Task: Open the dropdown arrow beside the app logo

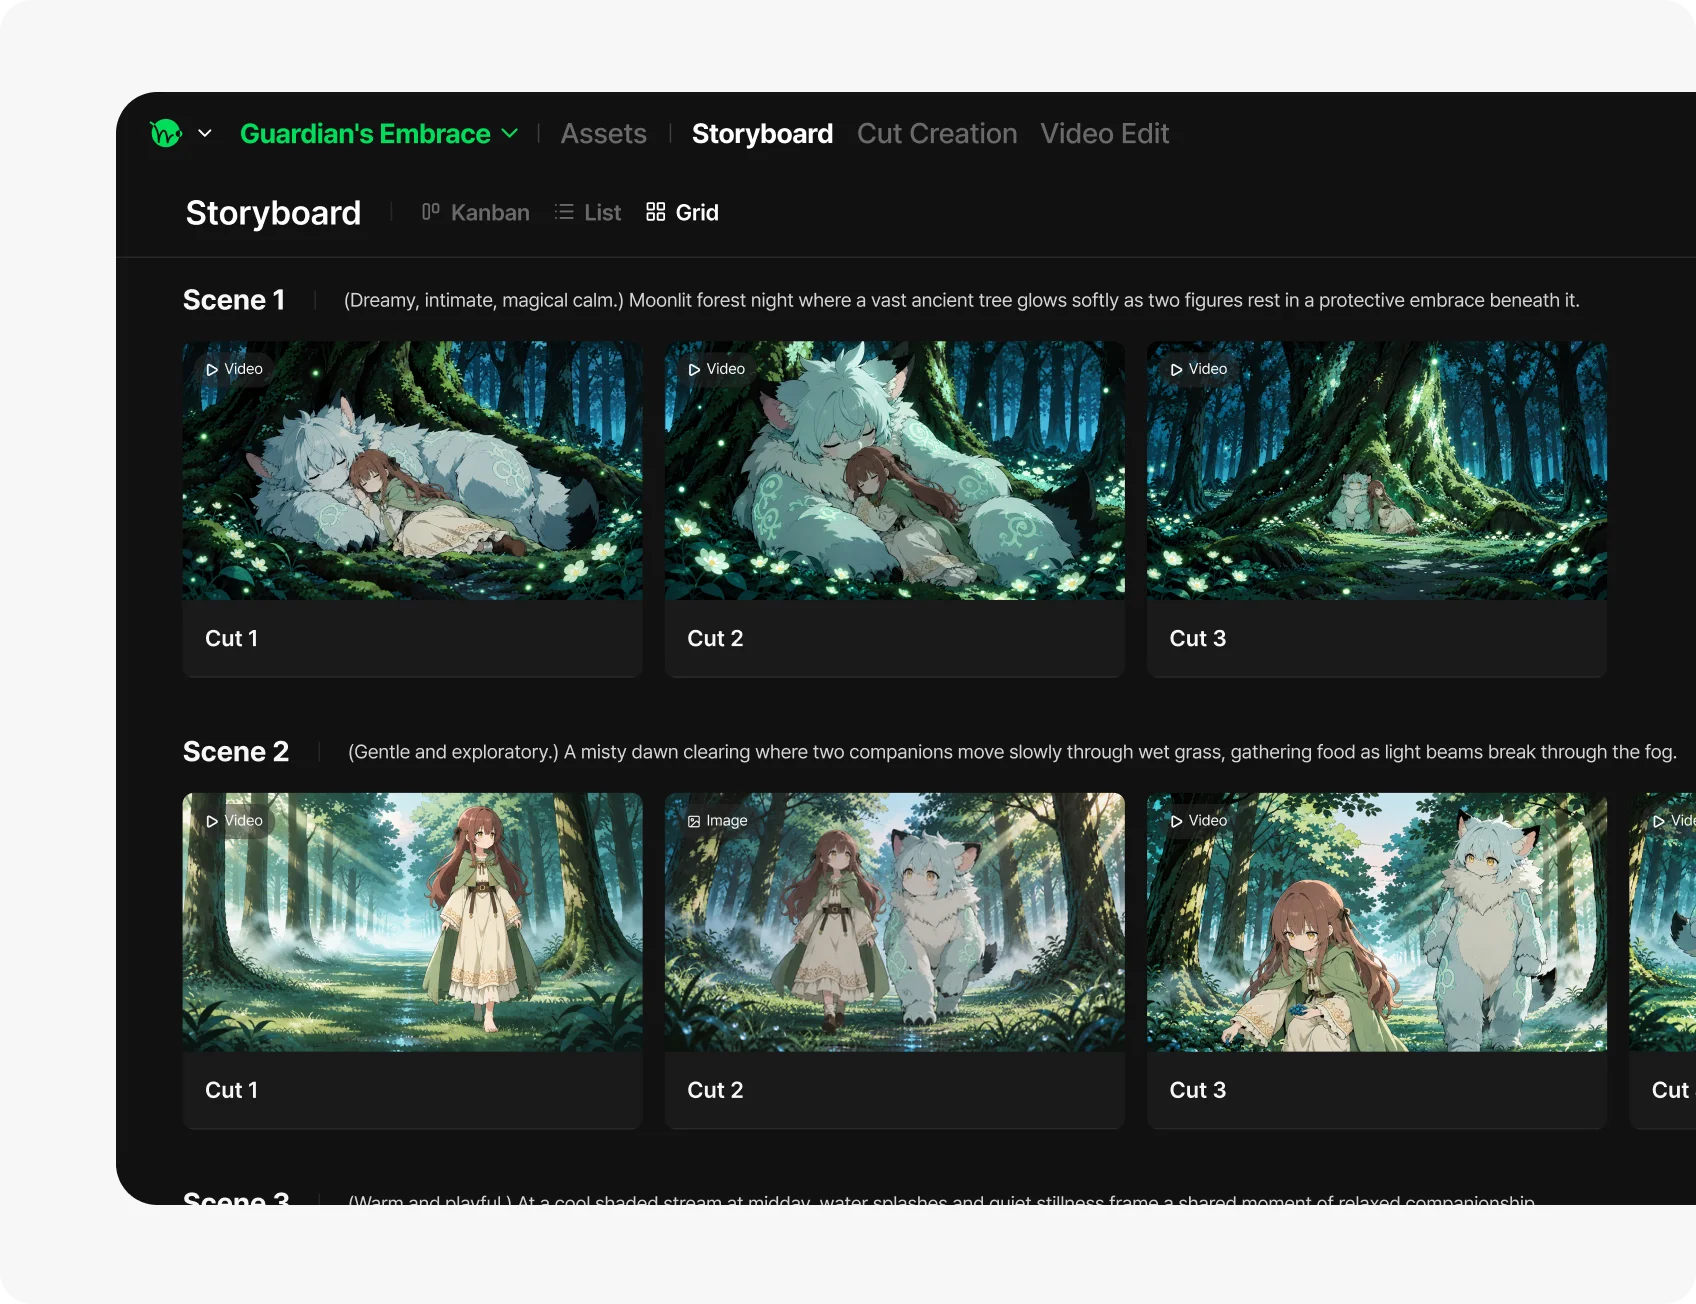Action: (205, 133)
